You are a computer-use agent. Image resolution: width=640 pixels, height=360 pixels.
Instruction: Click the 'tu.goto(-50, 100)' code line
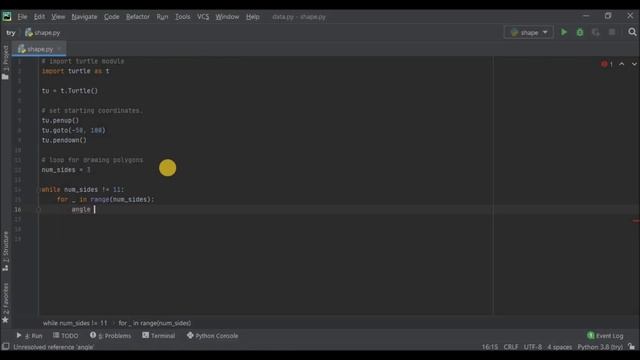coord(73,130)
